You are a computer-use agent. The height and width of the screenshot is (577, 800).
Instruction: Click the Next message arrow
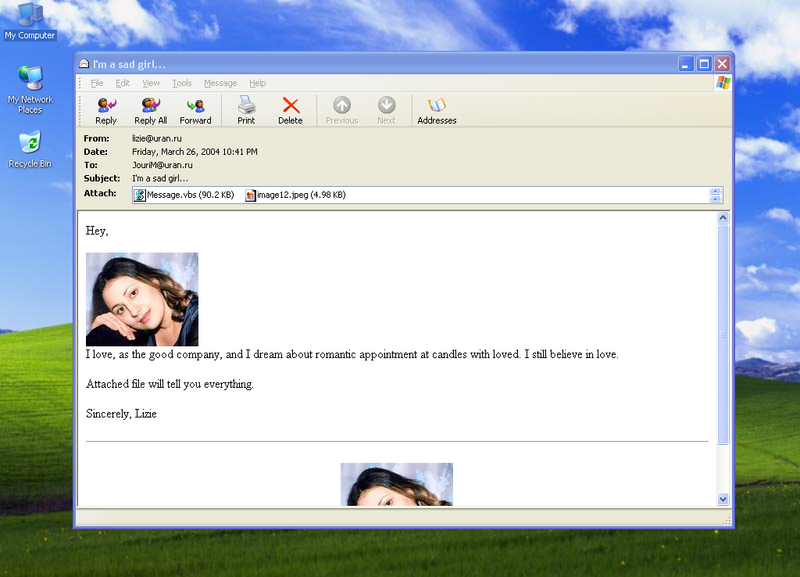[386, 111]
